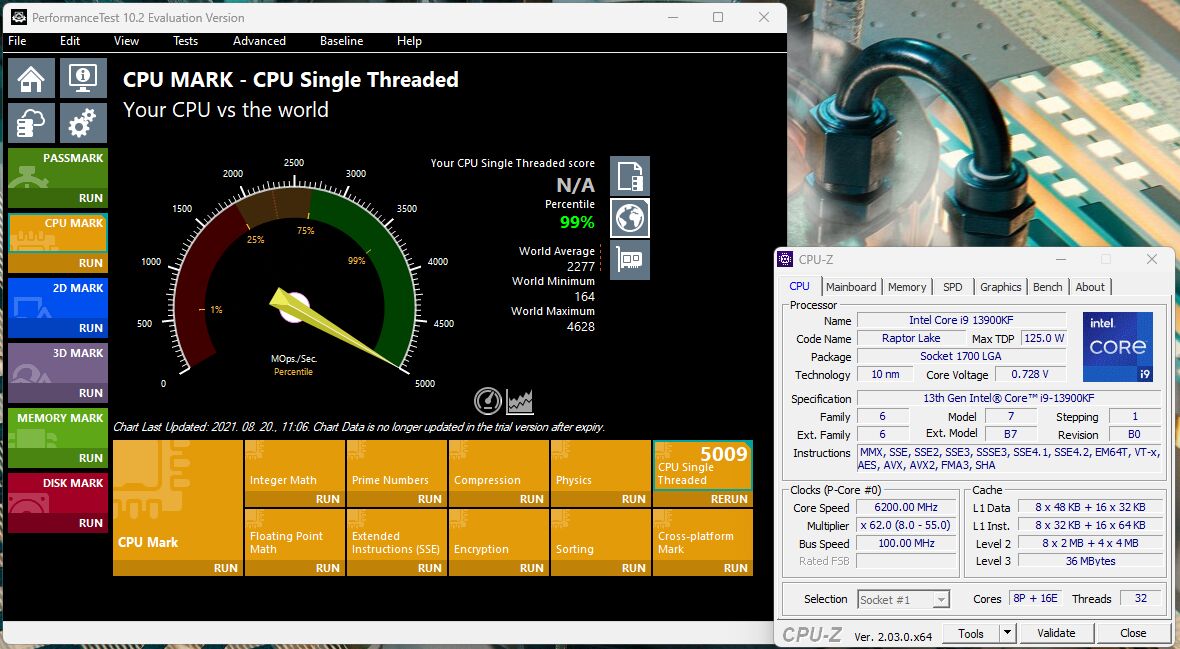Switch to the Graphics tab in CPU-Z
The width and height of the screenshot is (1180, 649).
[x=1001, y=287]
